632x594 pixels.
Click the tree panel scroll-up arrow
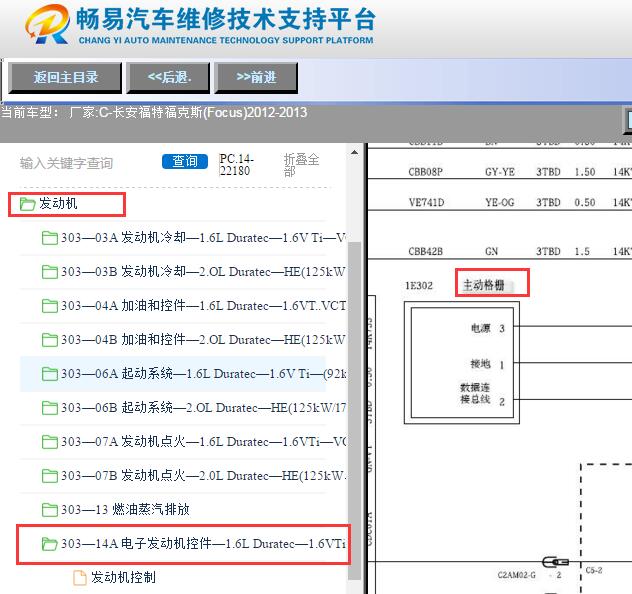click(x=354, y=152)
